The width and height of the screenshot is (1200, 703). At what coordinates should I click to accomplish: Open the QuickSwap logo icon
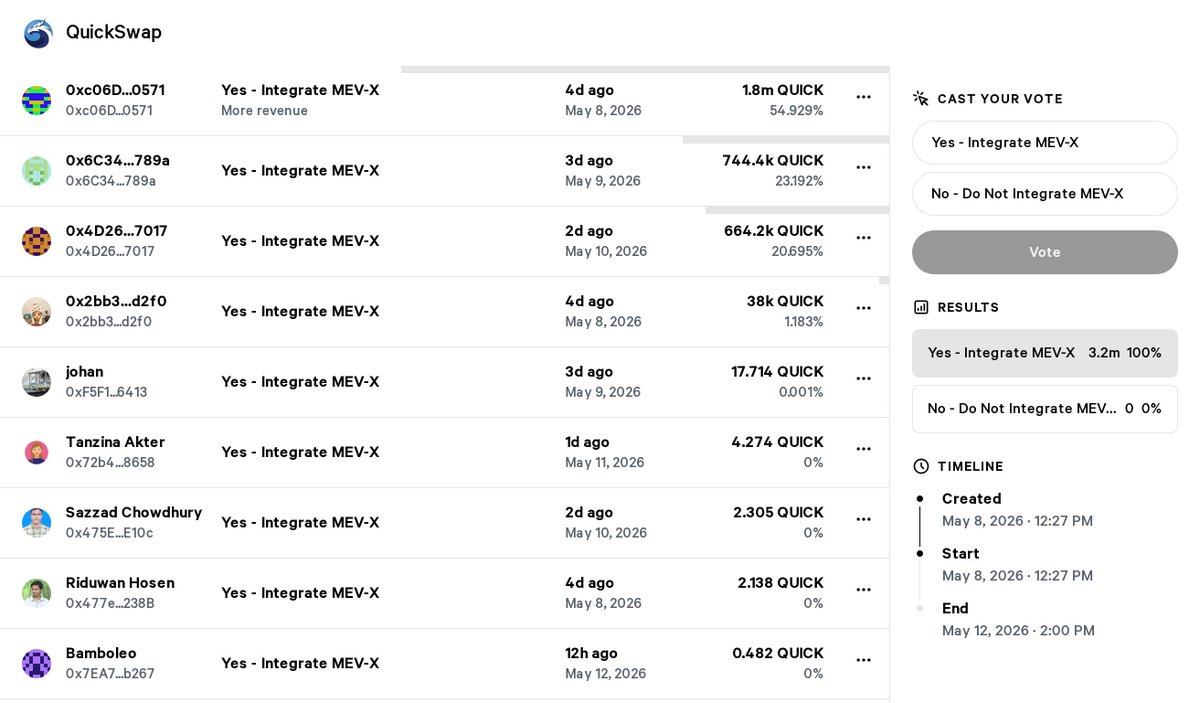click(x=38, y=33)
